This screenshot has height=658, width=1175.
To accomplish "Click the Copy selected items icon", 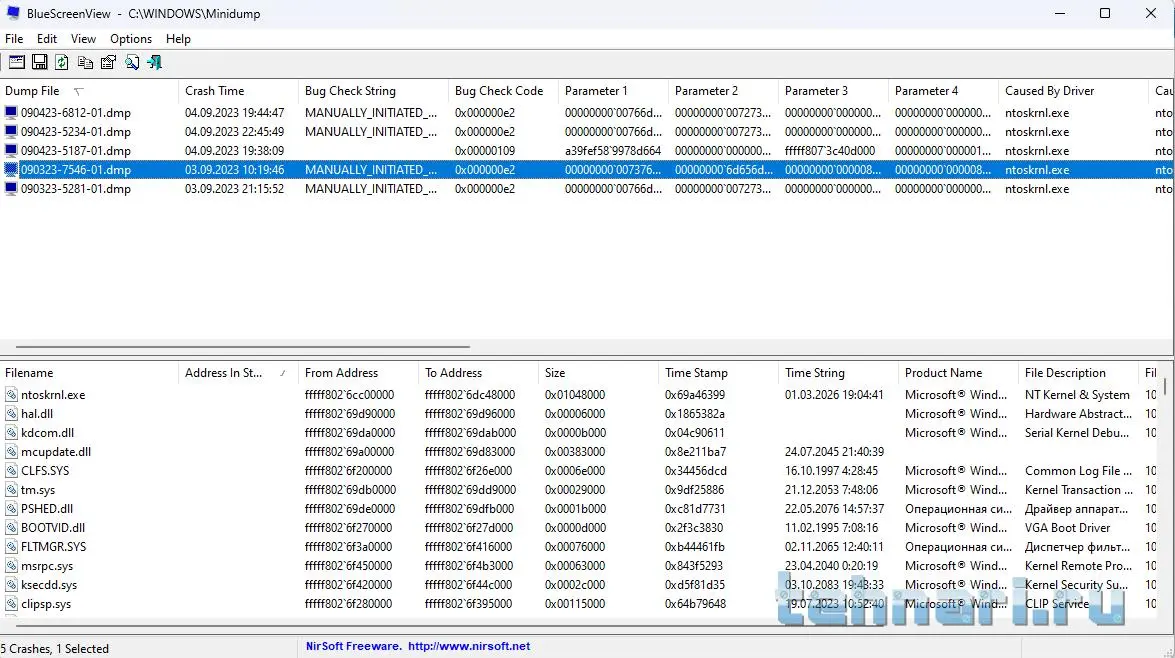I will coord(85,62).
